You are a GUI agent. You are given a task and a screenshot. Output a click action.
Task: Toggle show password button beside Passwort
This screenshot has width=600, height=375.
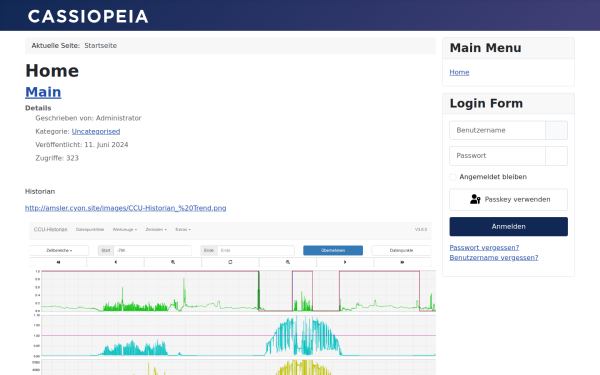[x=556, y=156]
